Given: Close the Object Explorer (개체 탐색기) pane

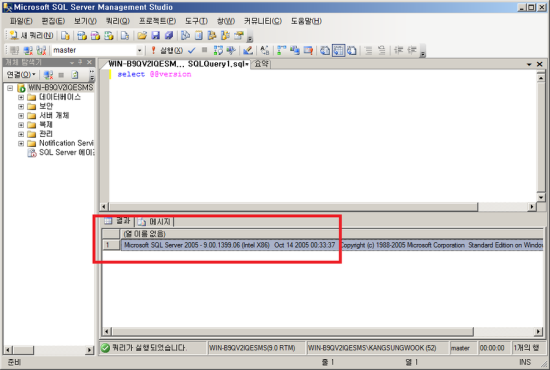Looking at the screenshot, I should [x=89, y=62].
